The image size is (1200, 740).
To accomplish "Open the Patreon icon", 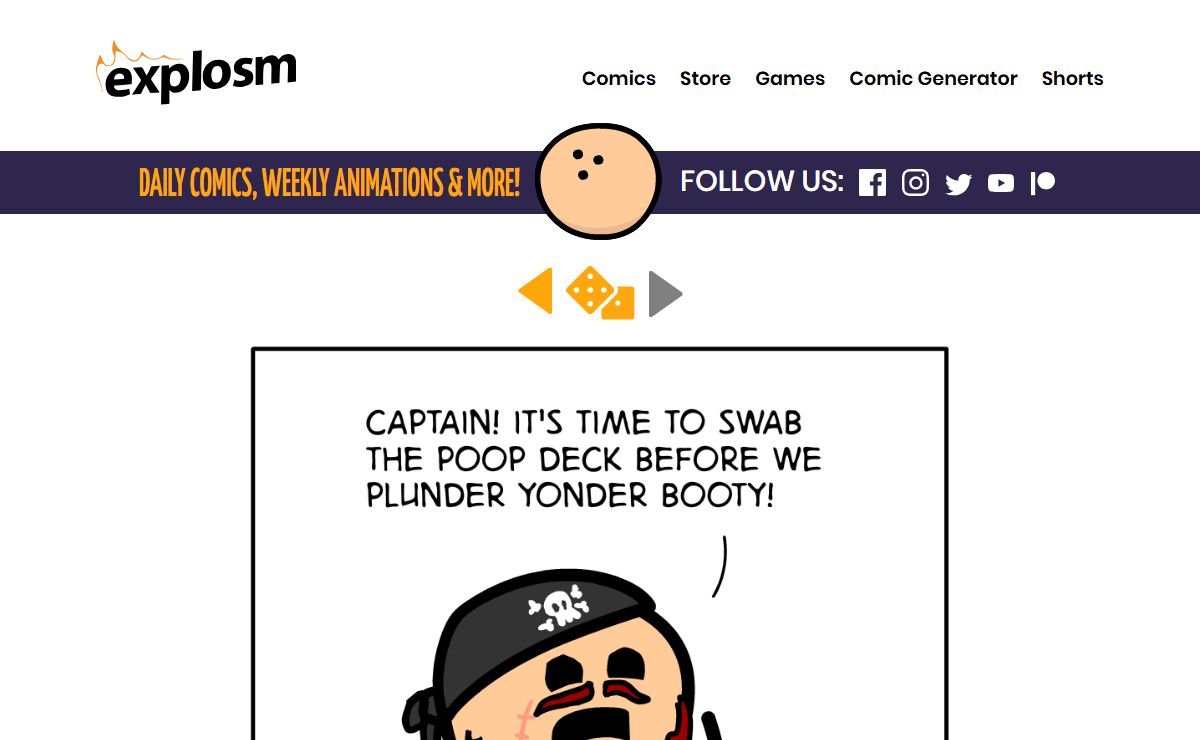I will [1043, 183].
